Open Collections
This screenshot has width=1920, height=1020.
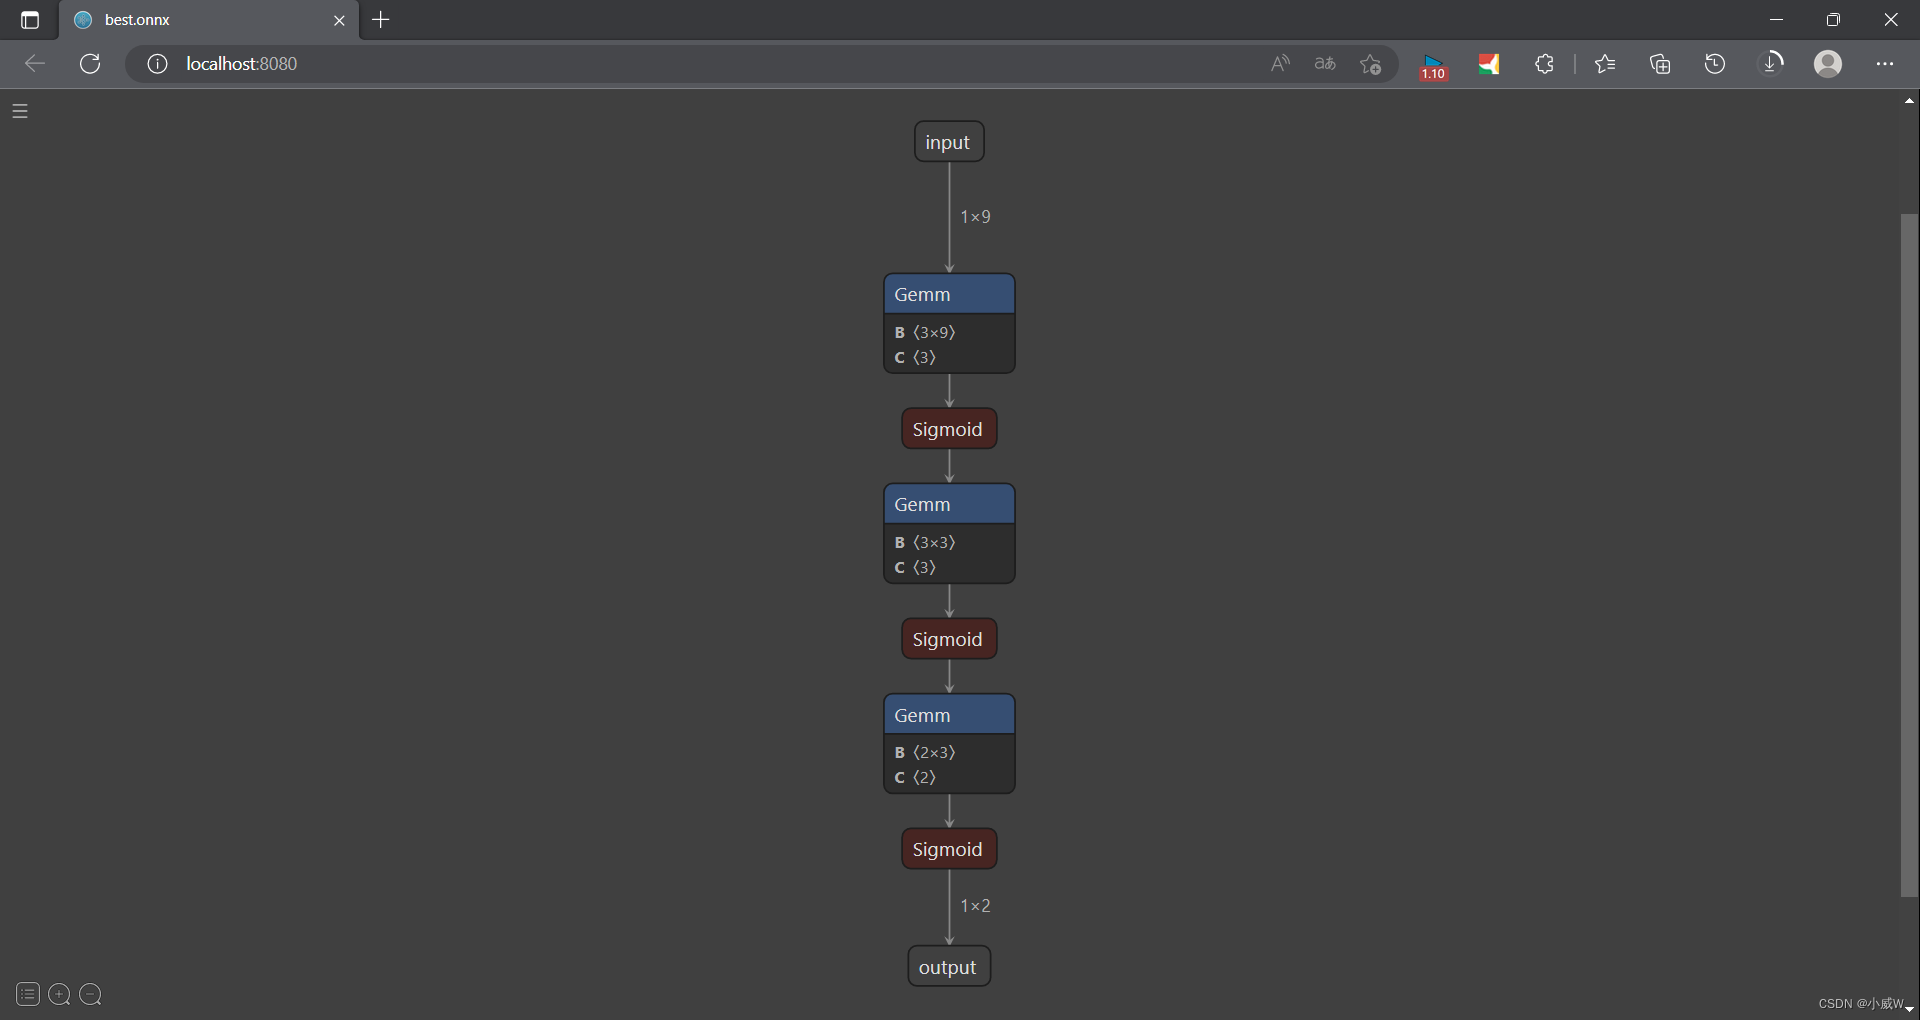1659,63
